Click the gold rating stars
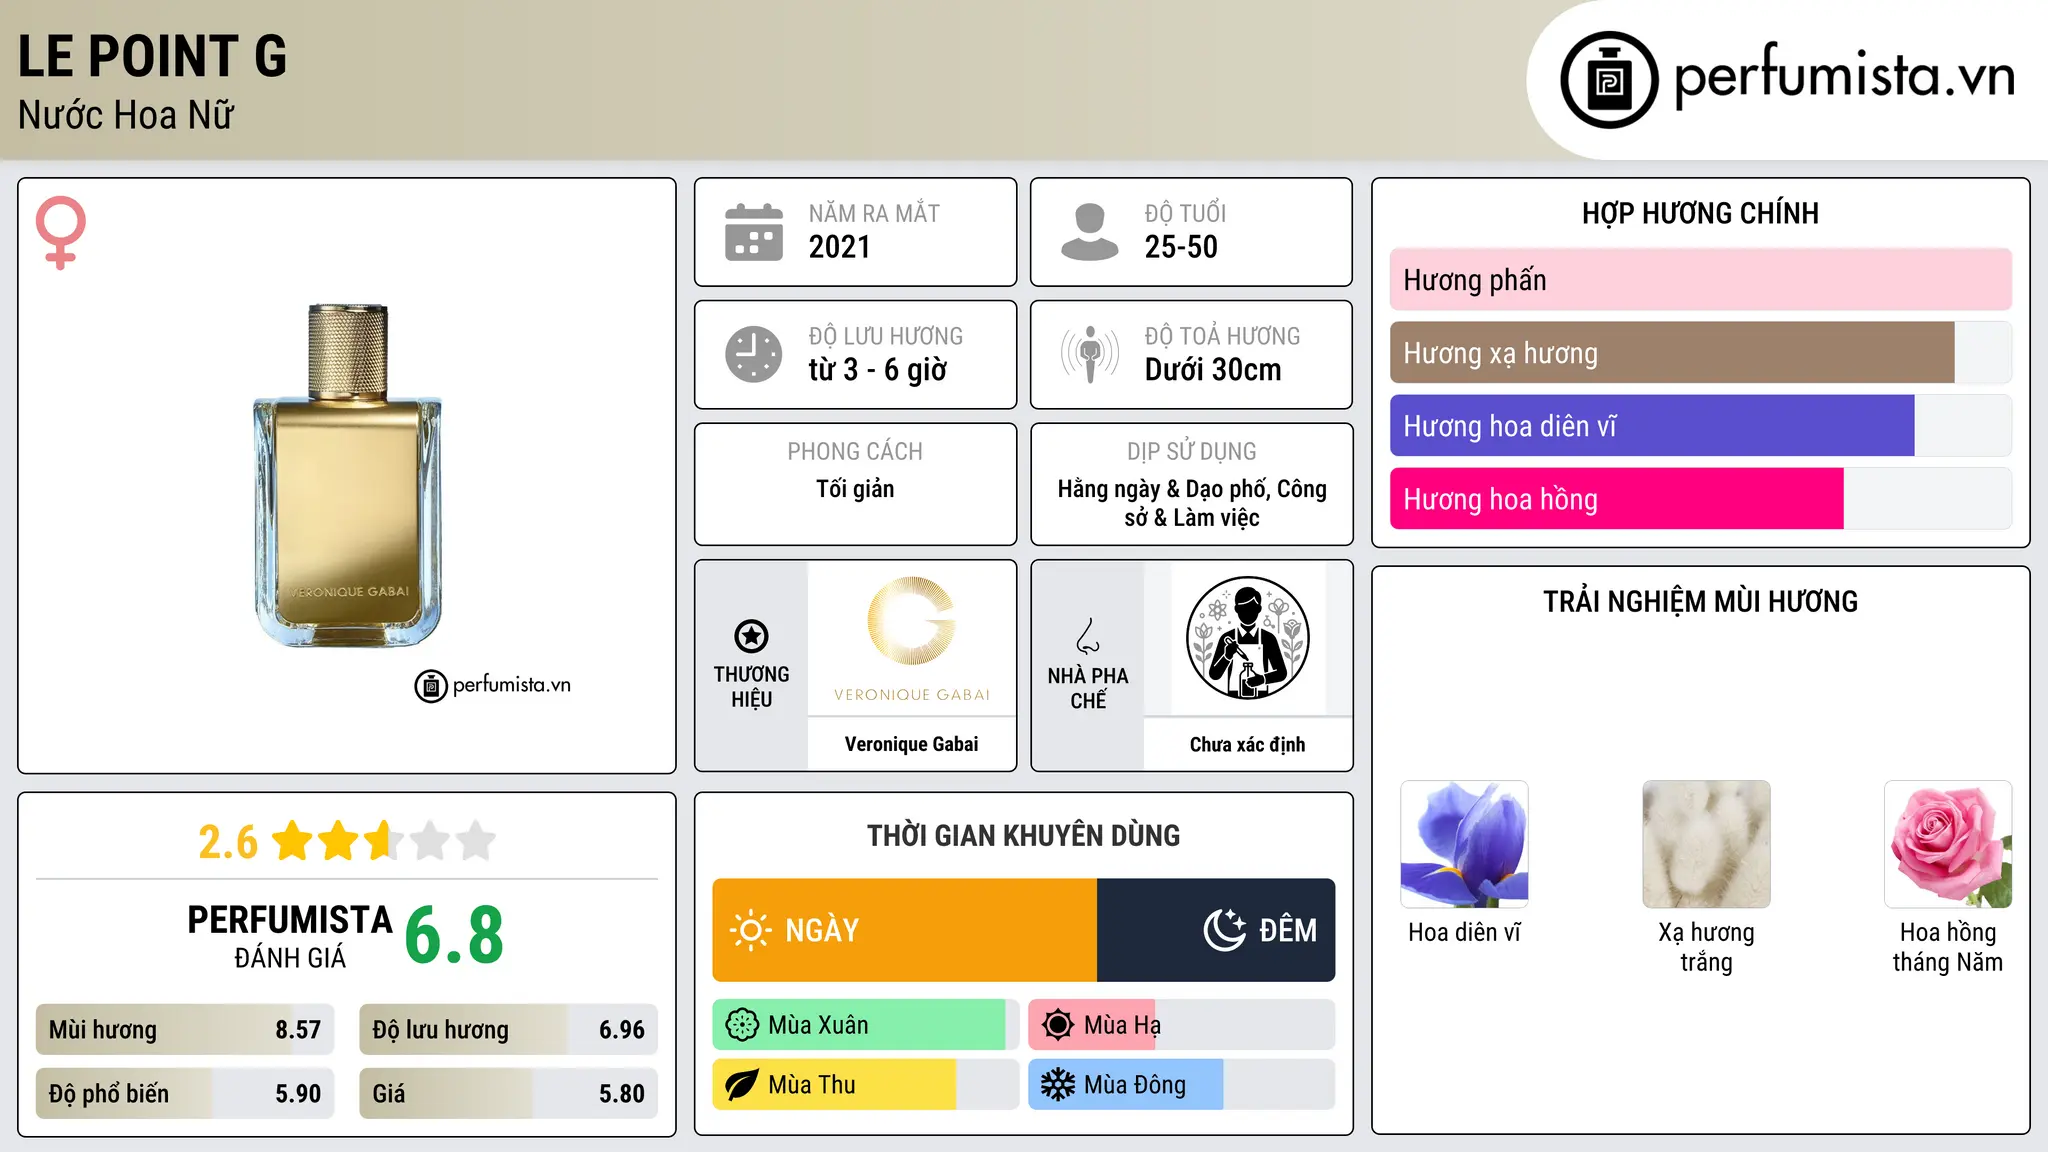This screenshot has height=1152, width=2048. [x=384, y=841]
